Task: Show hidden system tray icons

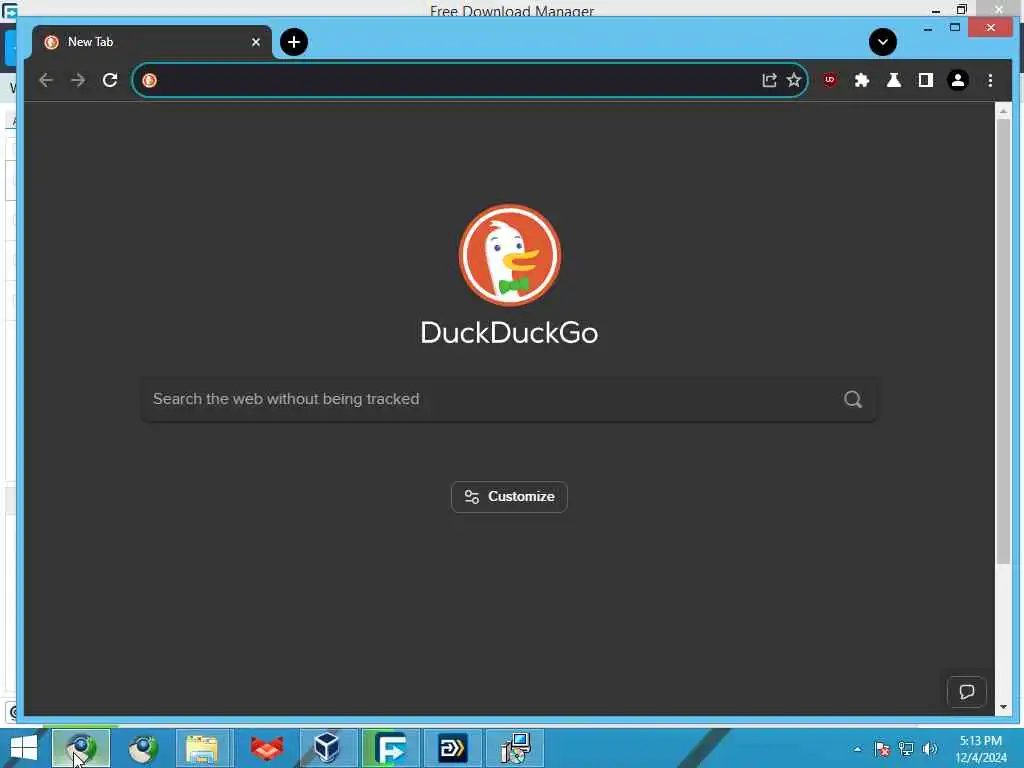Action: (857, 749)
